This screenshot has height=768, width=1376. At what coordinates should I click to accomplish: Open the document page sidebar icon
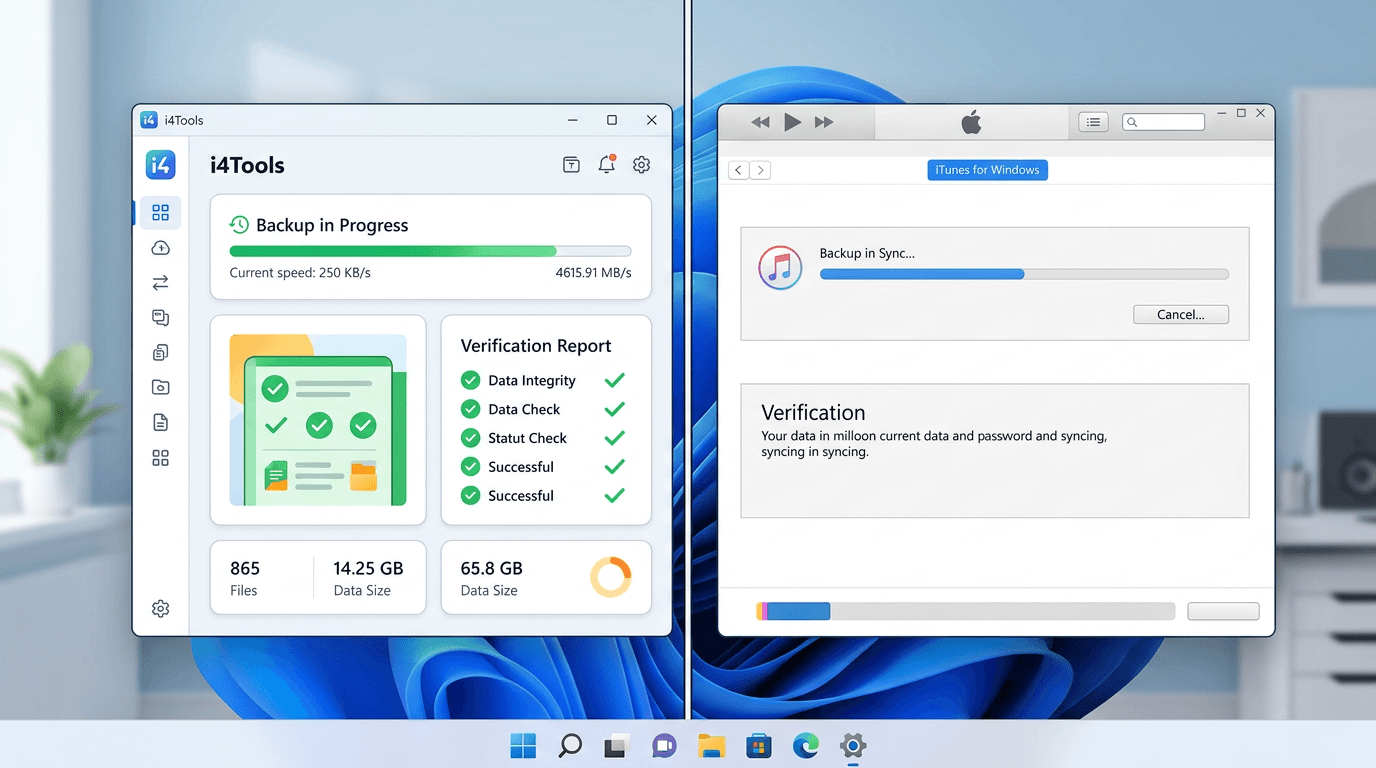pos(160,423)
